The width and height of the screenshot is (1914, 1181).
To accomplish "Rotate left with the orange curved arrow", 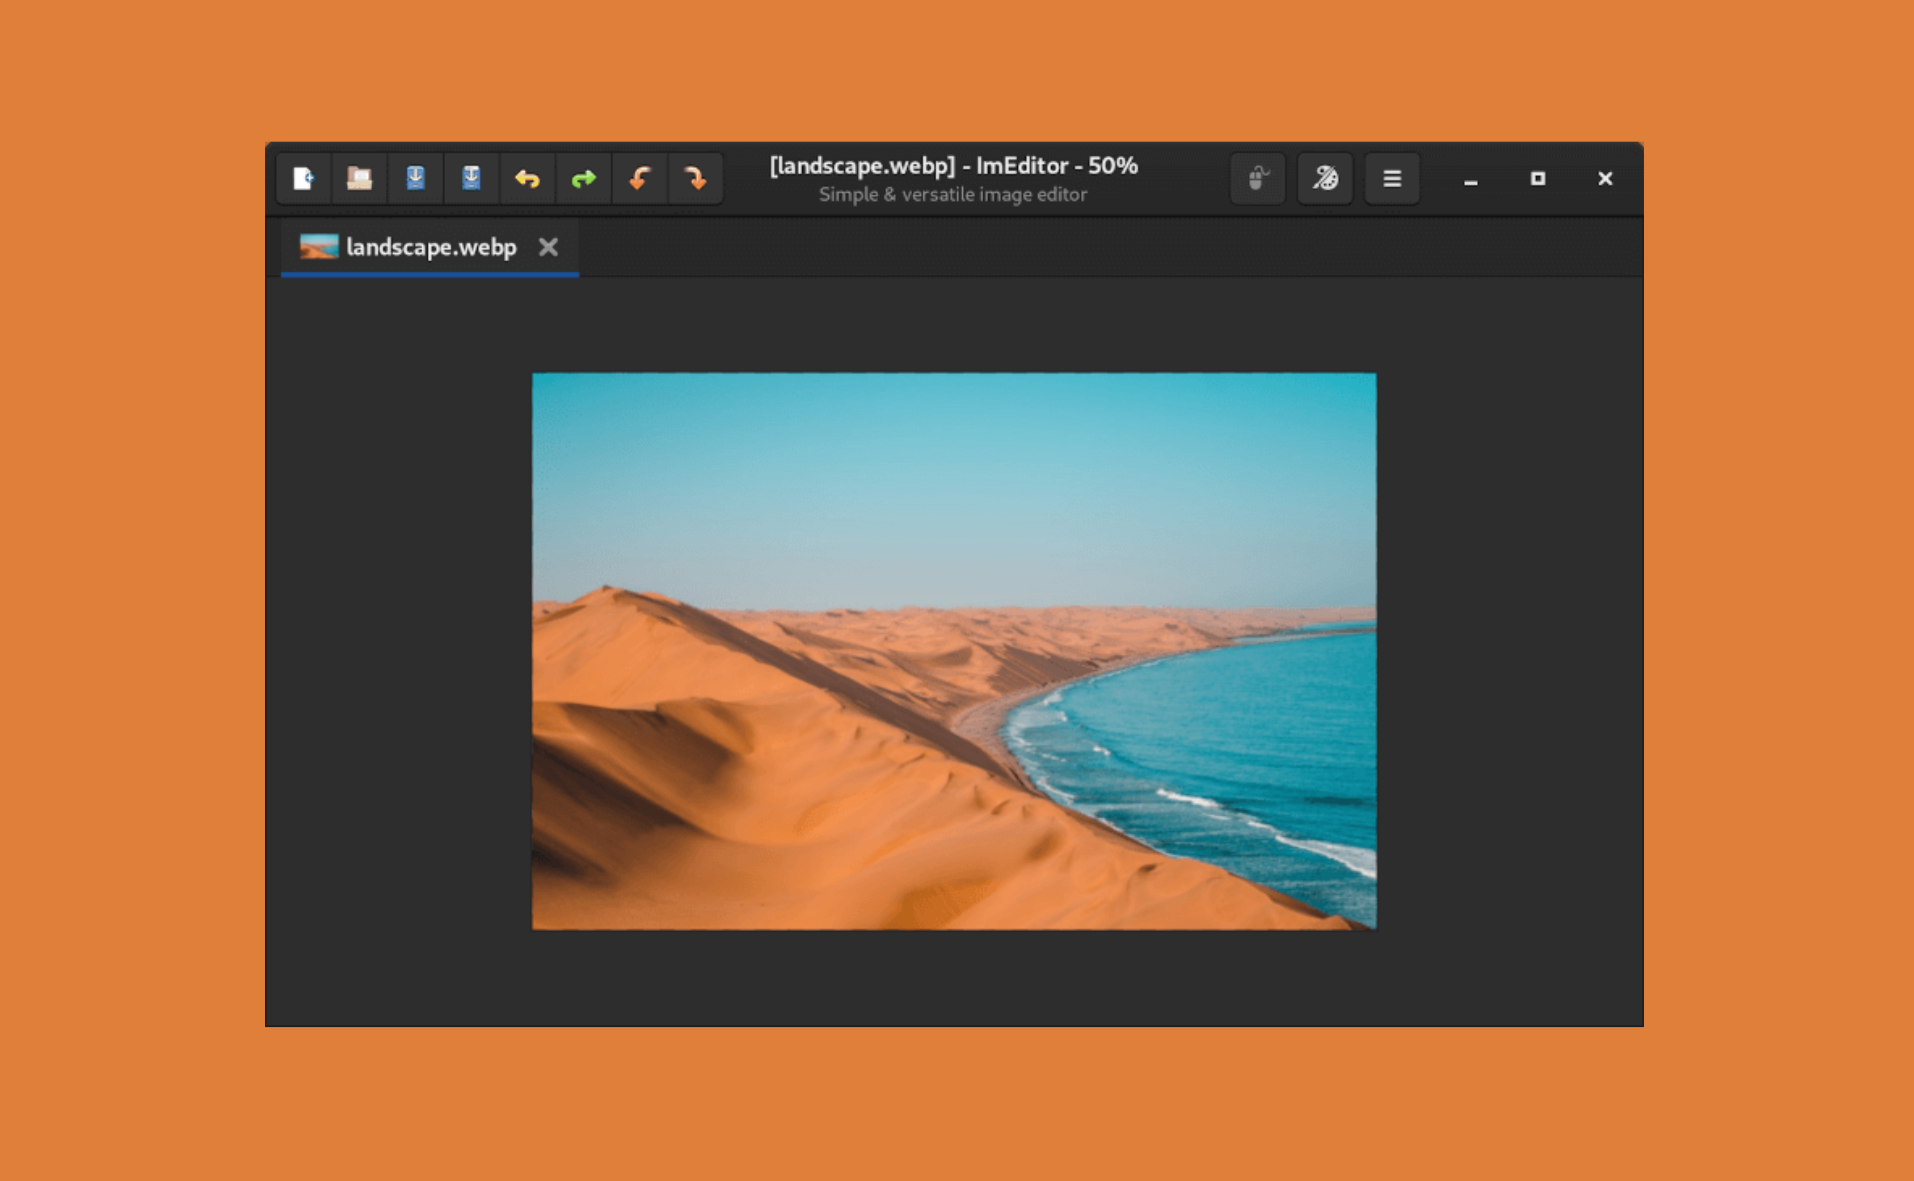I will click(639, 179).
